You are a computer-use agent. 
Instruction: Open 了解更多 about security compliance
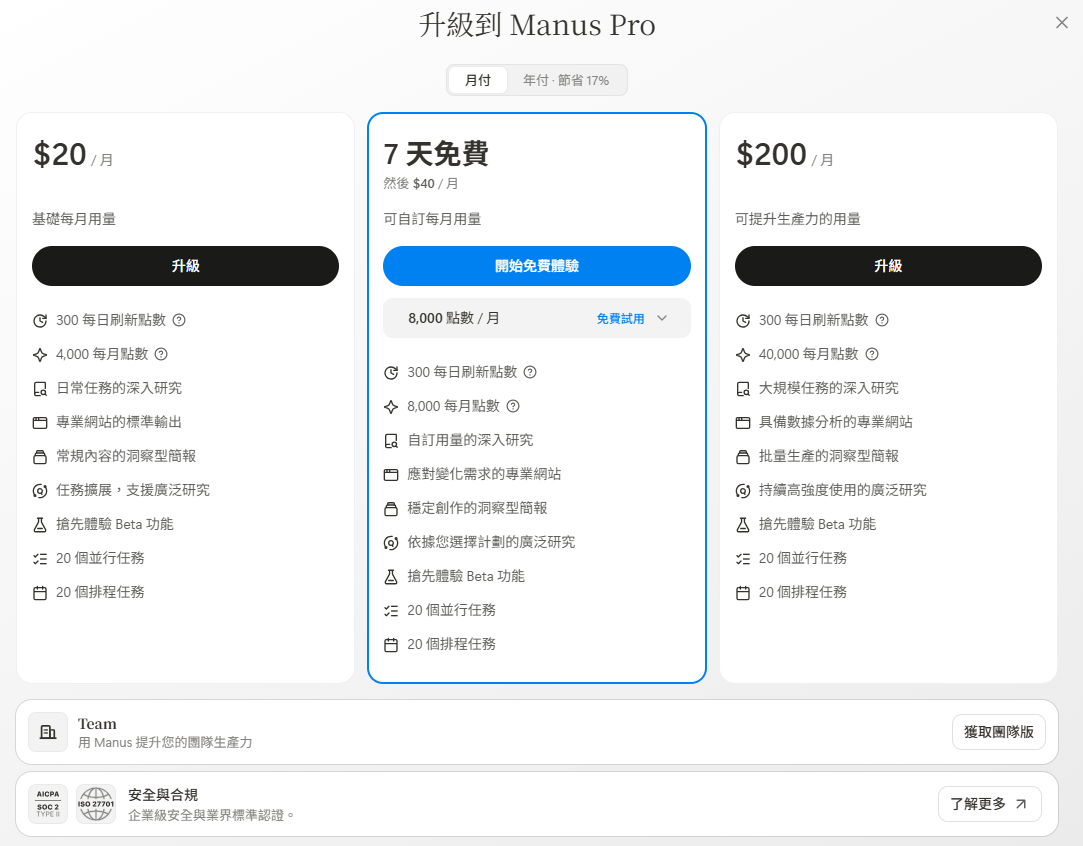989,803
